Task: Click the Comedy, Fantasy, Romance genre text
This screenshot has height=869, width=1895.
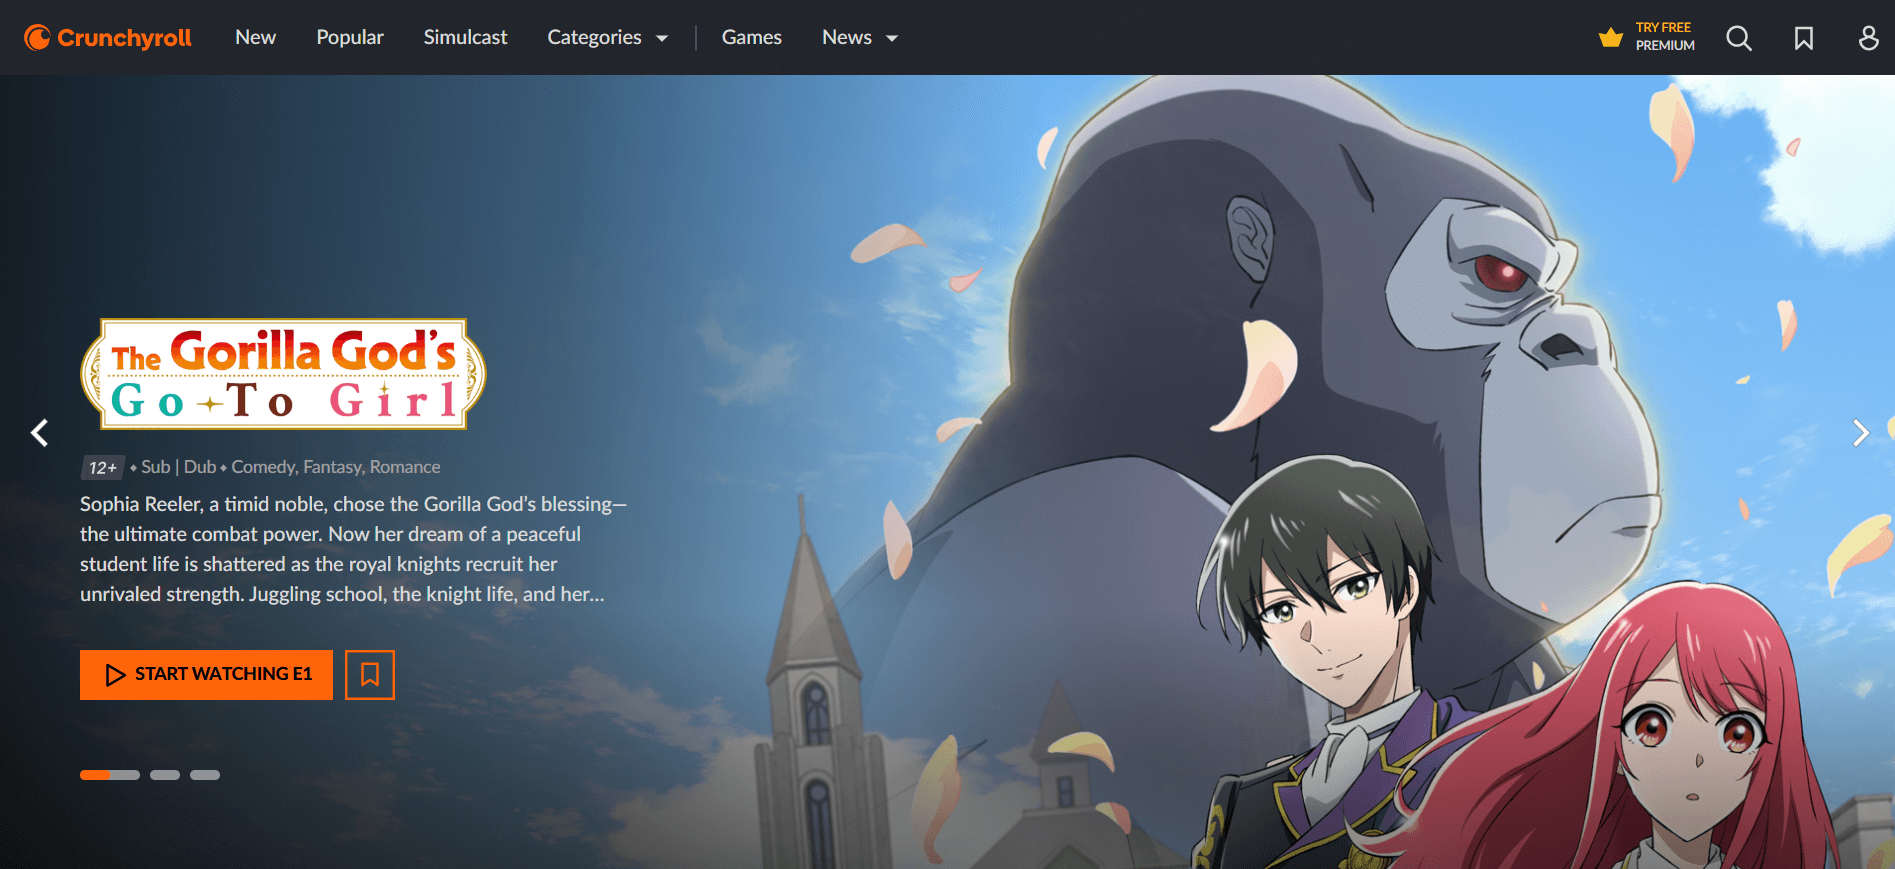Action: tap(336, 467)
